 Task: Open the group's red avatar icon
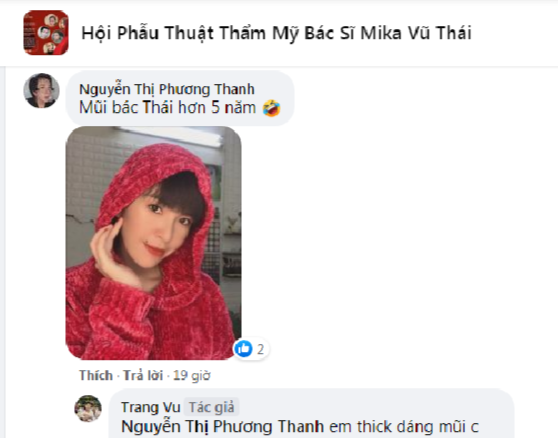(46, 32)
